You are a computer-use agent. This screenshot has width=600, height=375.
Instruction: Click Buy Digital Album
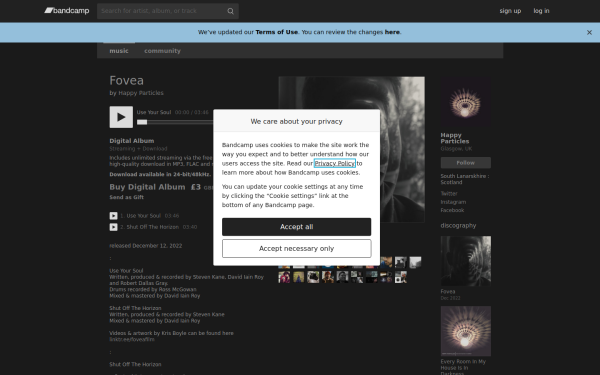pos(147,187)
